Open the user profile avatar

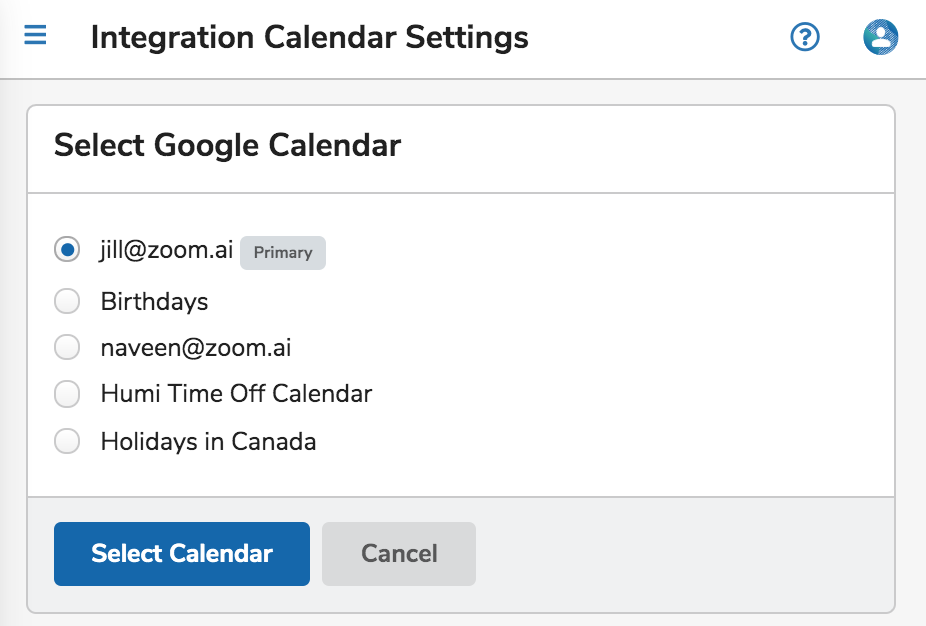pos(881,37)
